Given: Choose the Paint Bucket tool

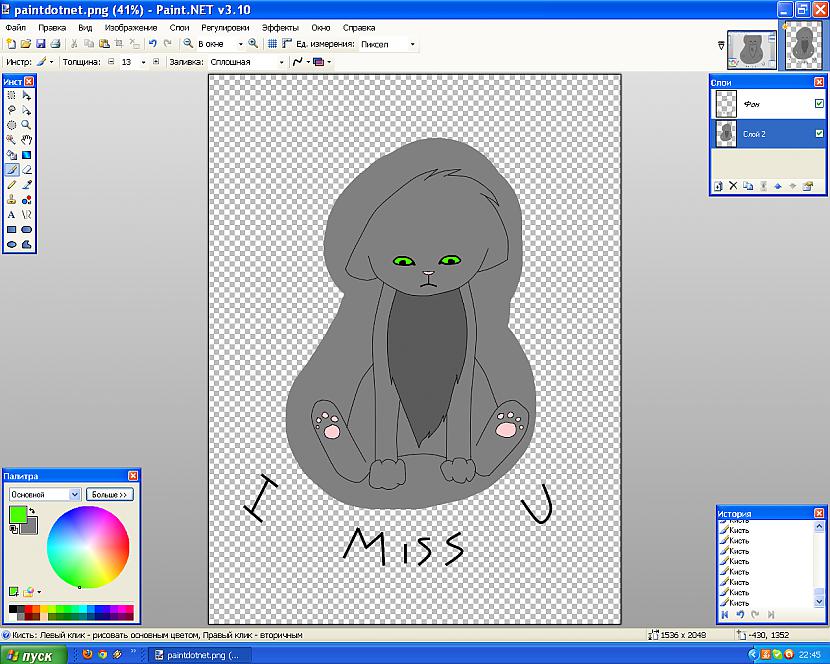Looking at the screenshot, I should [x=12, y=155].
